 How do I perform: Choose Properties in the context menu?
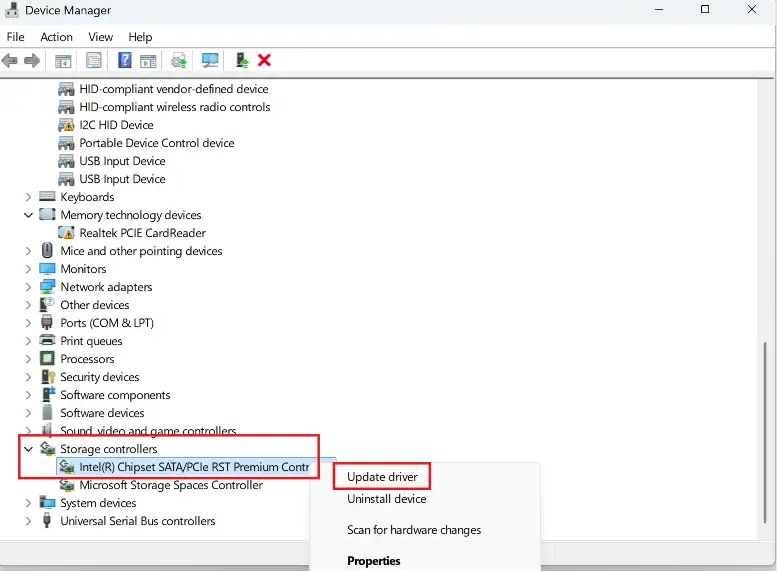point(374,561)
